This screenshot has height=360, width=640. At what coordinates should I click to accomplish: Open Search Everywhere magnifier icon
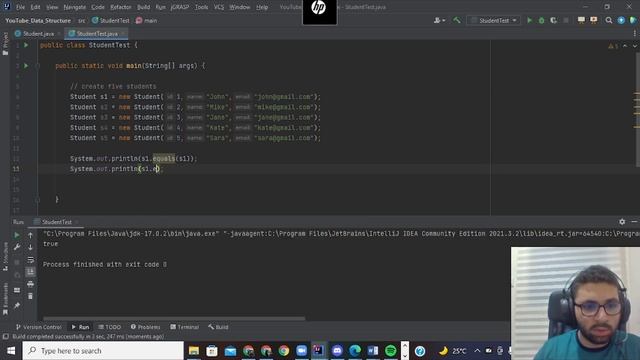[609, 20]
